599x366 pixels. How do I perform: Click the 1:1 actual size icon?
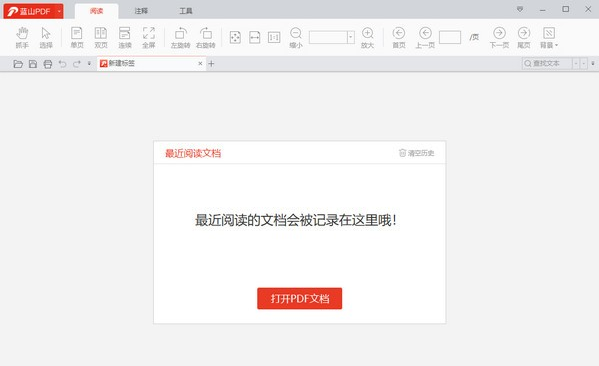[x=274, y=37]
